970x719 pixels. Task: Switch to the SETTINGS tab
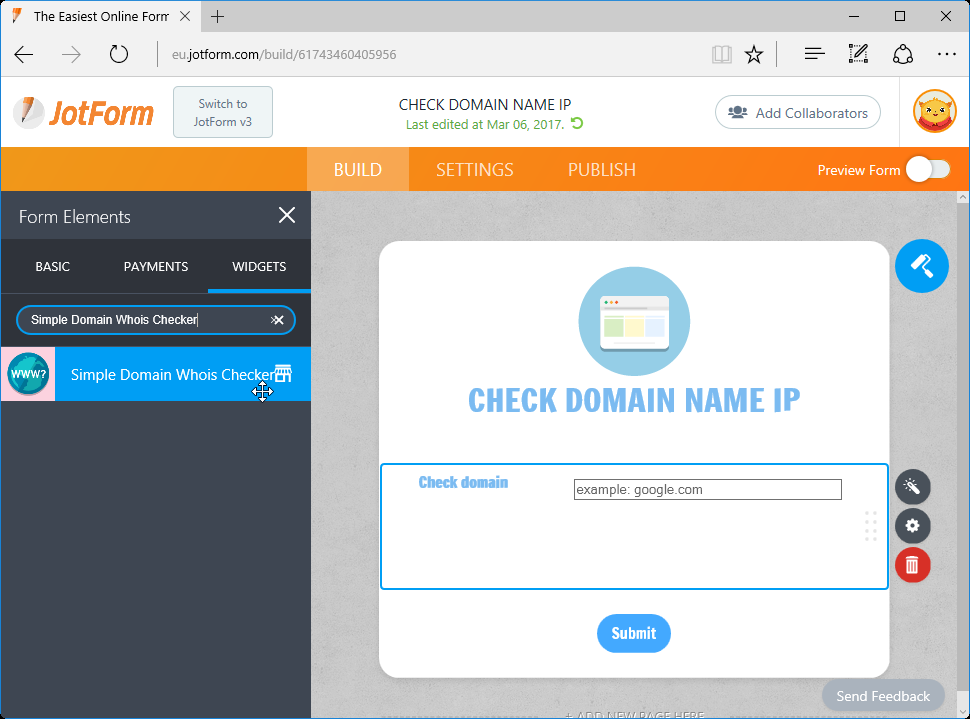[473, 170]
